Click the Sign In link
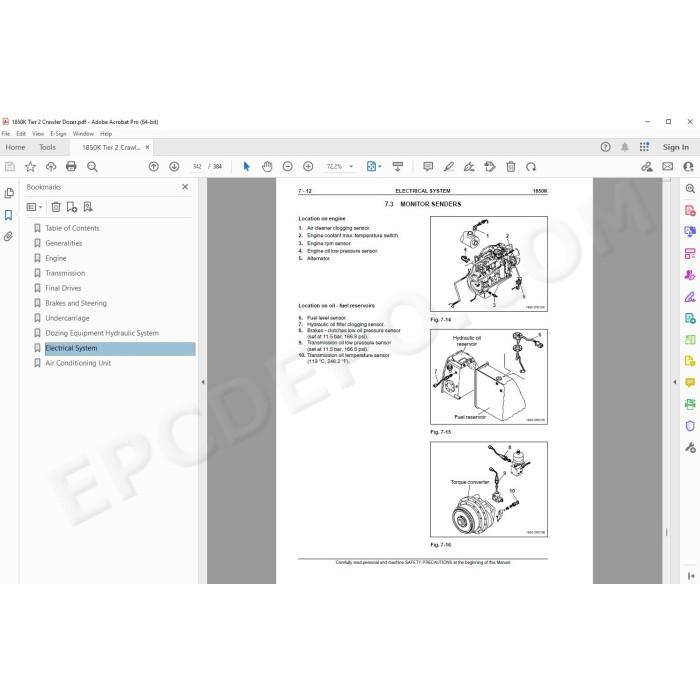700x700 pixels. pos(675,147)
